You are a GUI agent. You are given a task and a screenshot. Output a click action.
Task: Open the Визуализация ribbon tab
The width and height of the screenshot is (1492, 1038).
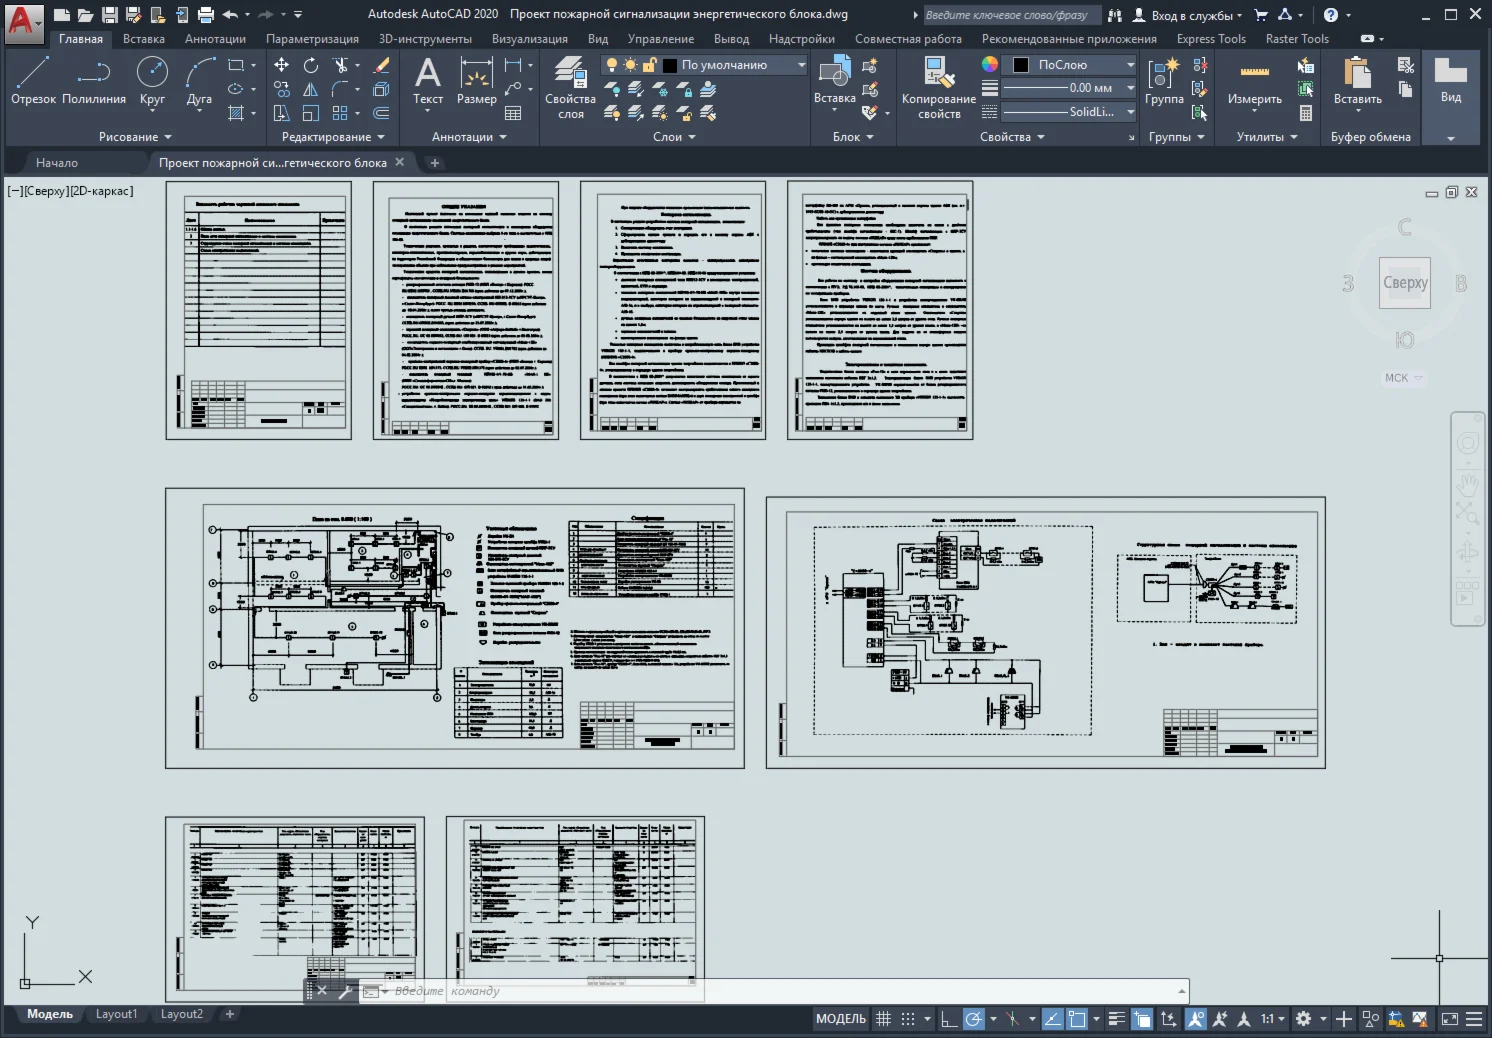[530, 39]
